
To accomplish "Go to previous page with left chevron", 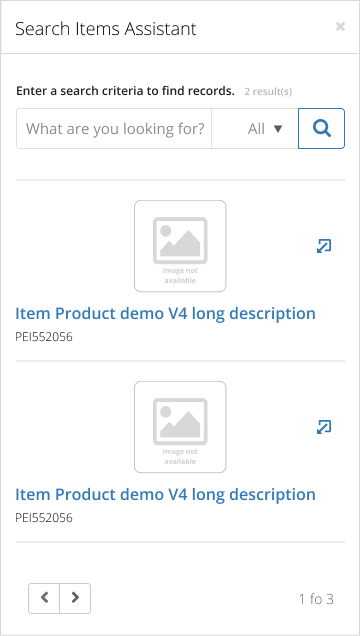I will [44, 598].
